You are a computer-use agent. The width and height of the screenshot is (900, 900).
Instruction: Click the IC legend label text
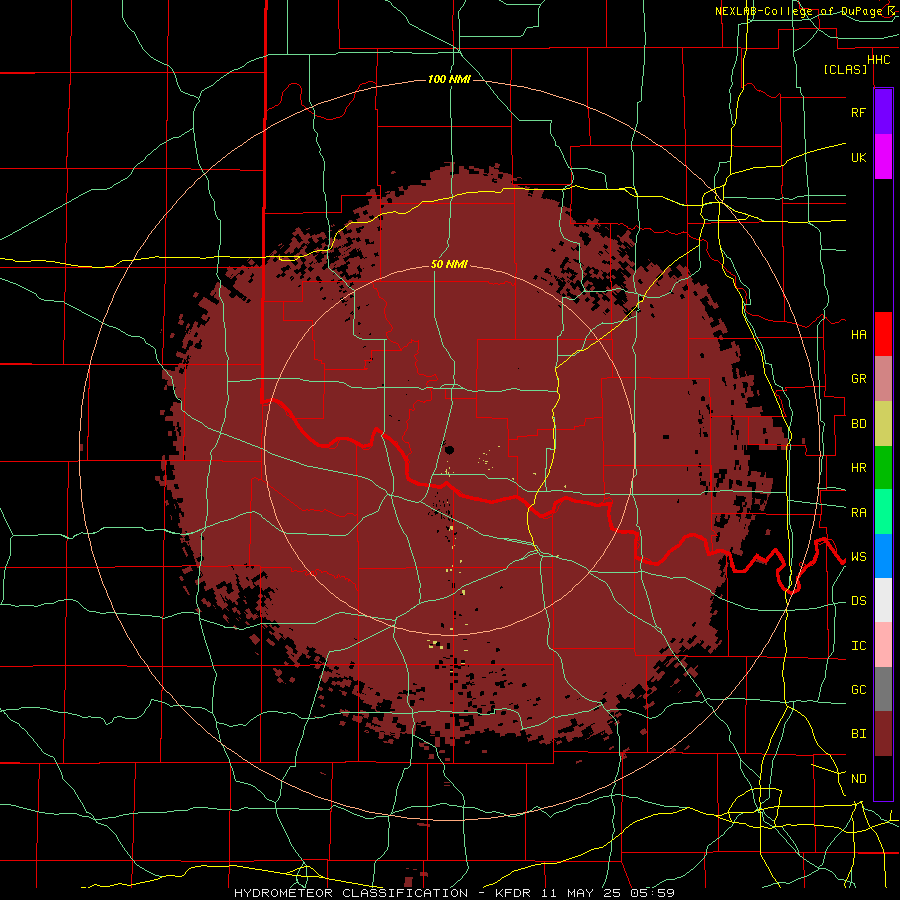click(x=858, y=645)
